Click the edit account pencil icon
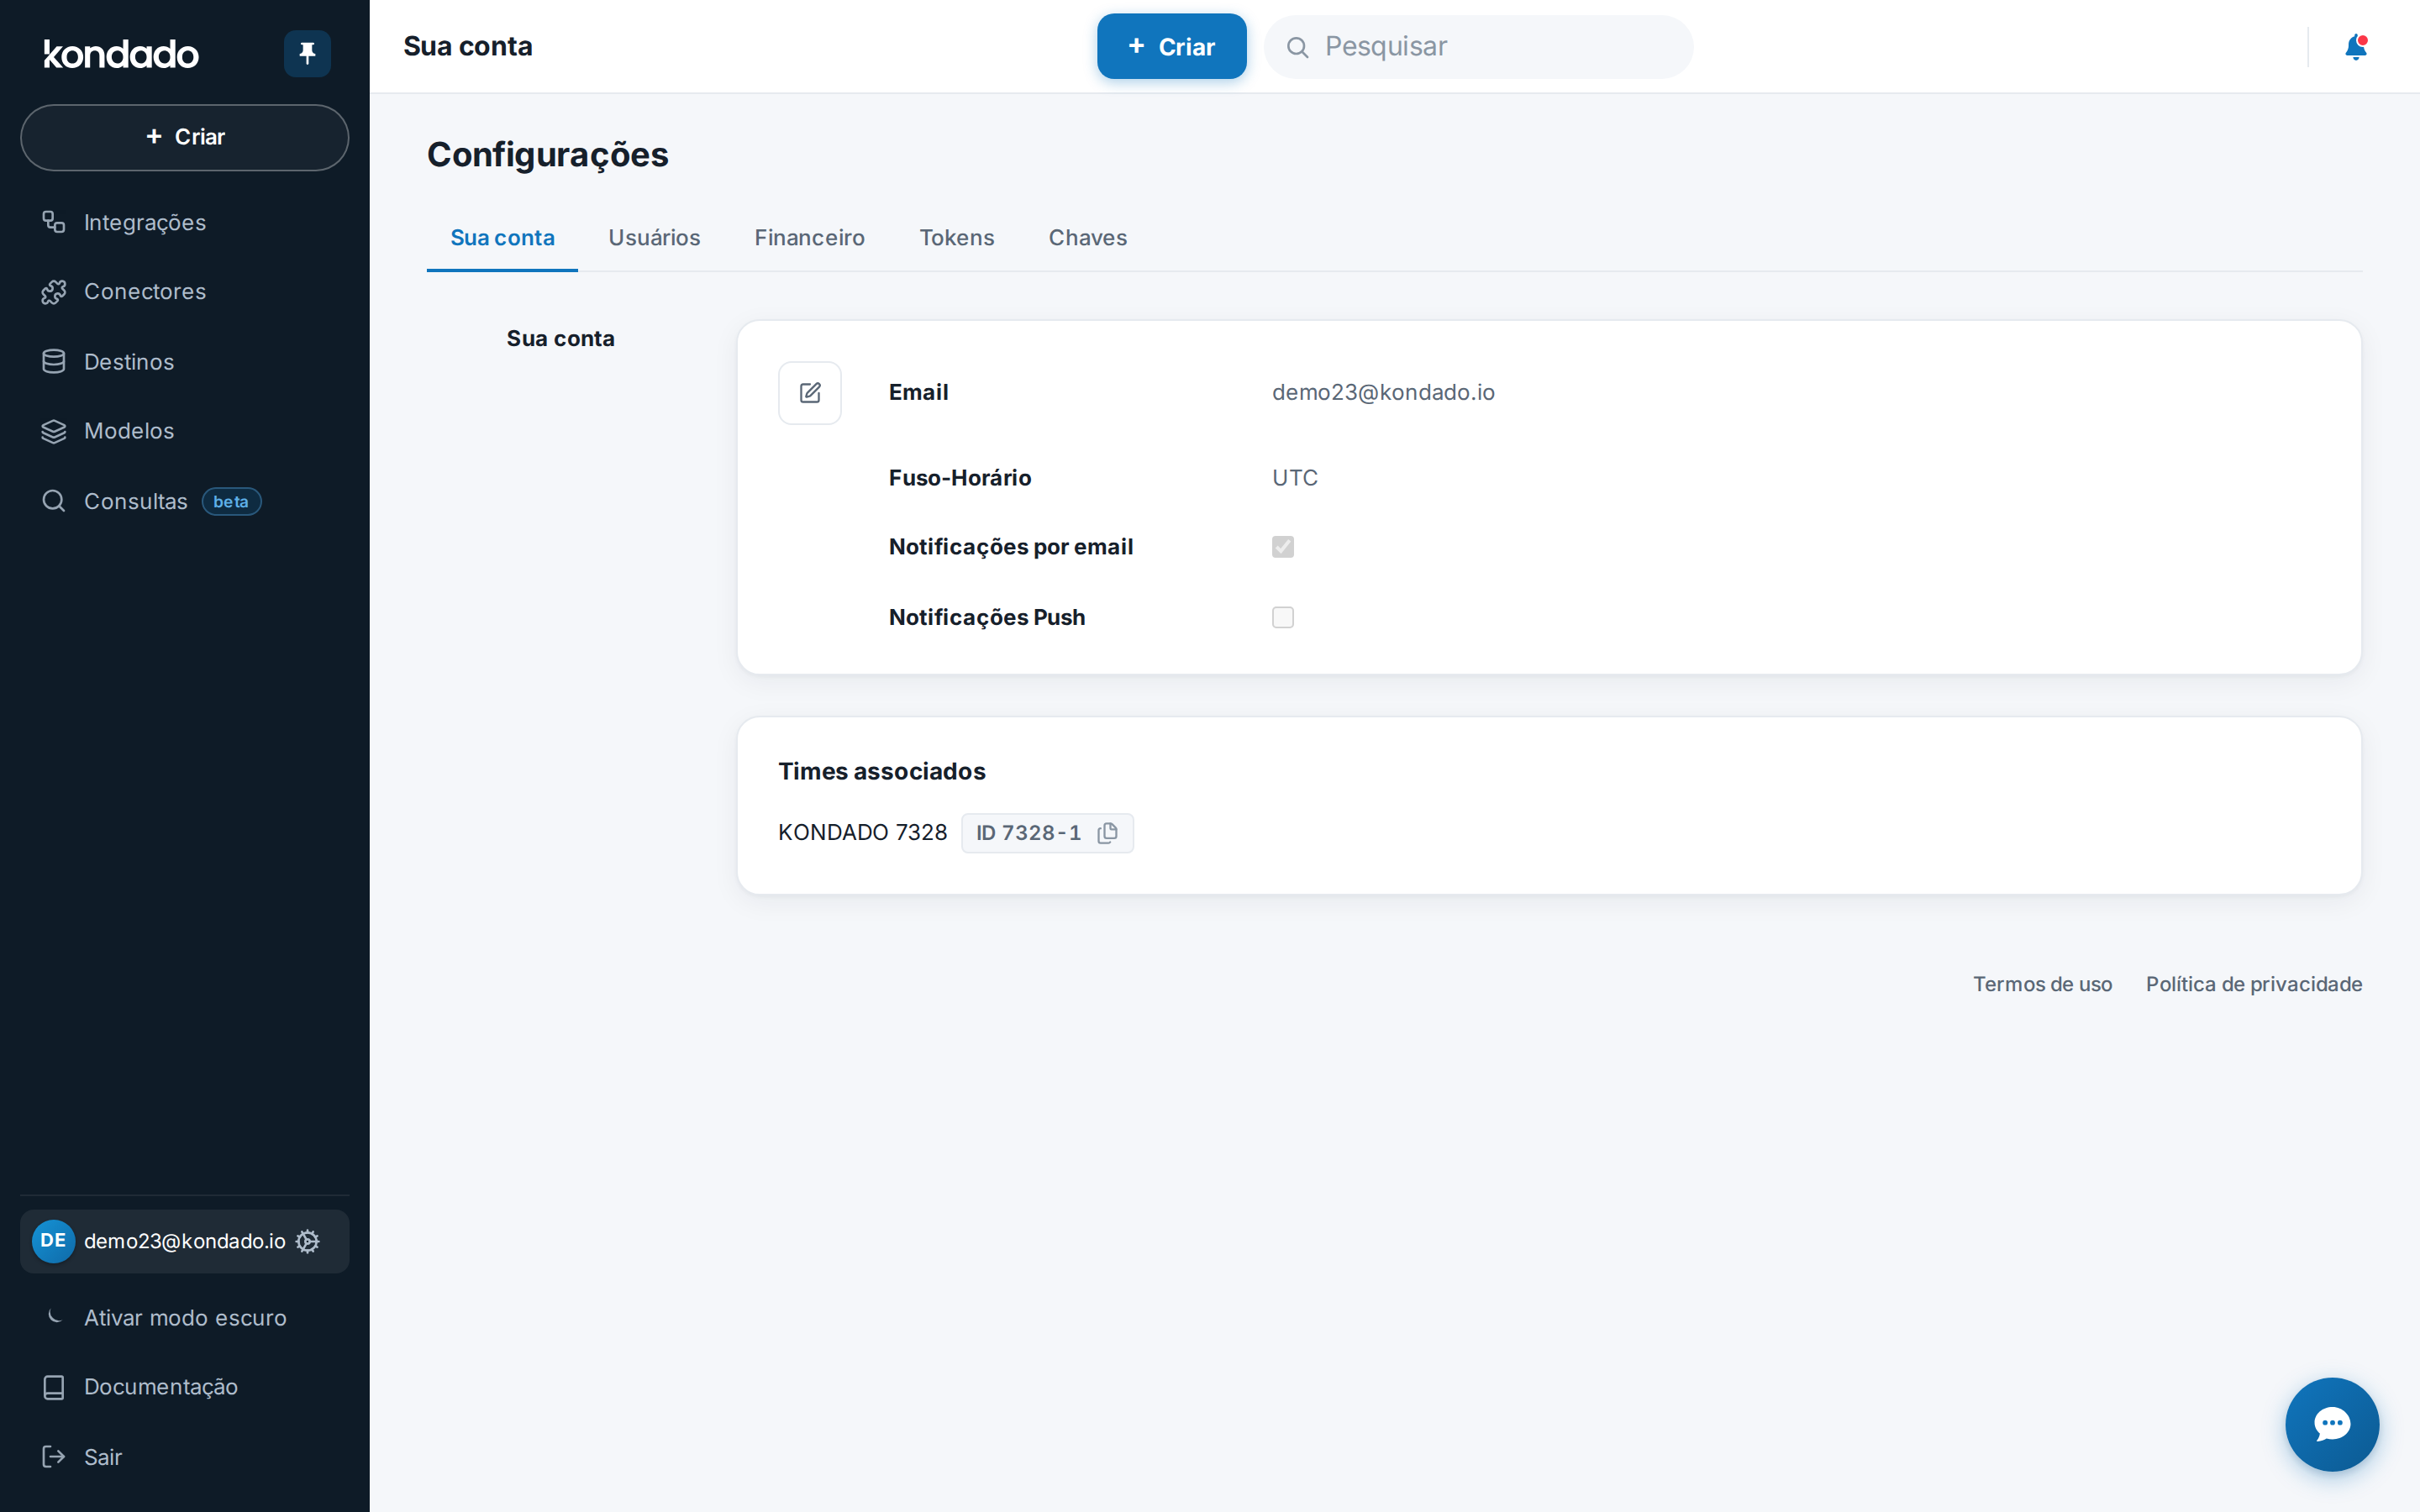 pos(810,393)
